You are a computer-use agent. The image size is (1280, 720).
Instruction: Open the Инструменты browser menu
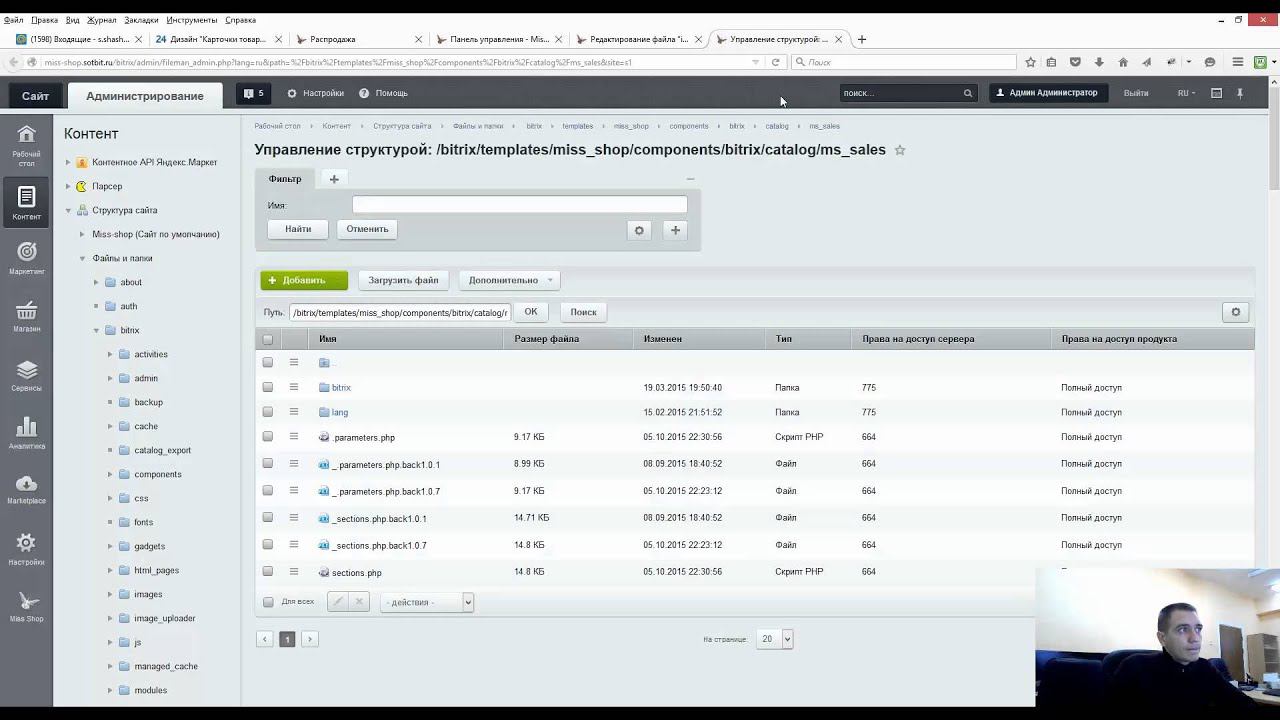pyautogui.click(x=192, y=20)
